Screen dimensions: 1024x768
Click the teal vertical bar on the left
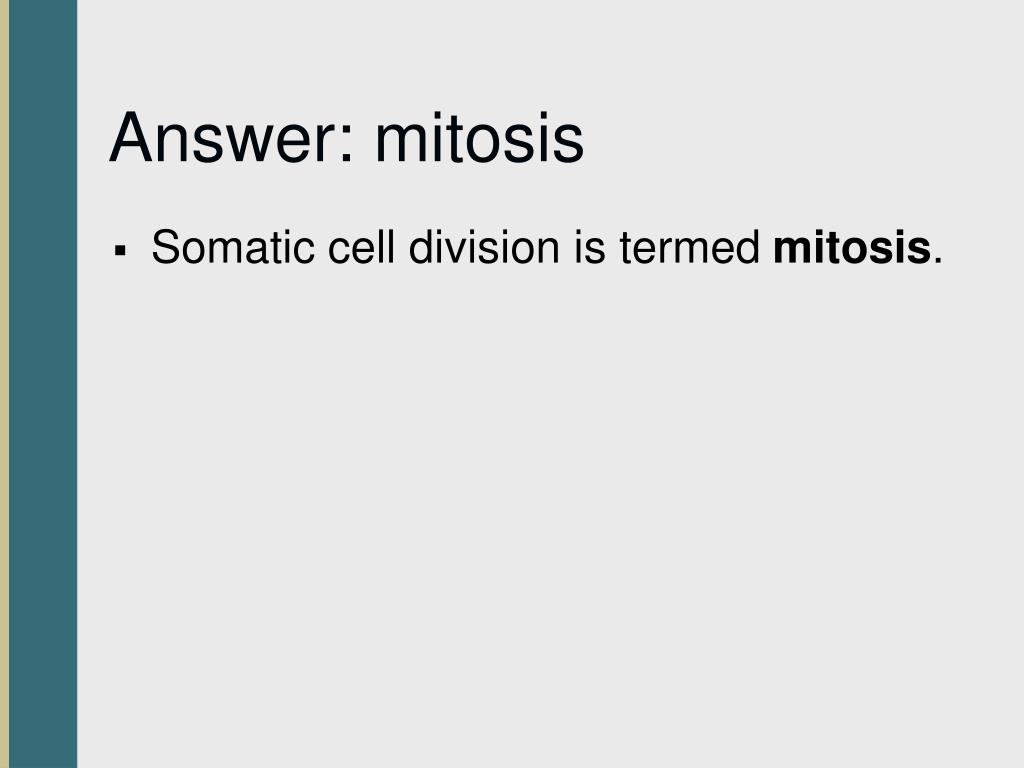(x=43, y=384)
